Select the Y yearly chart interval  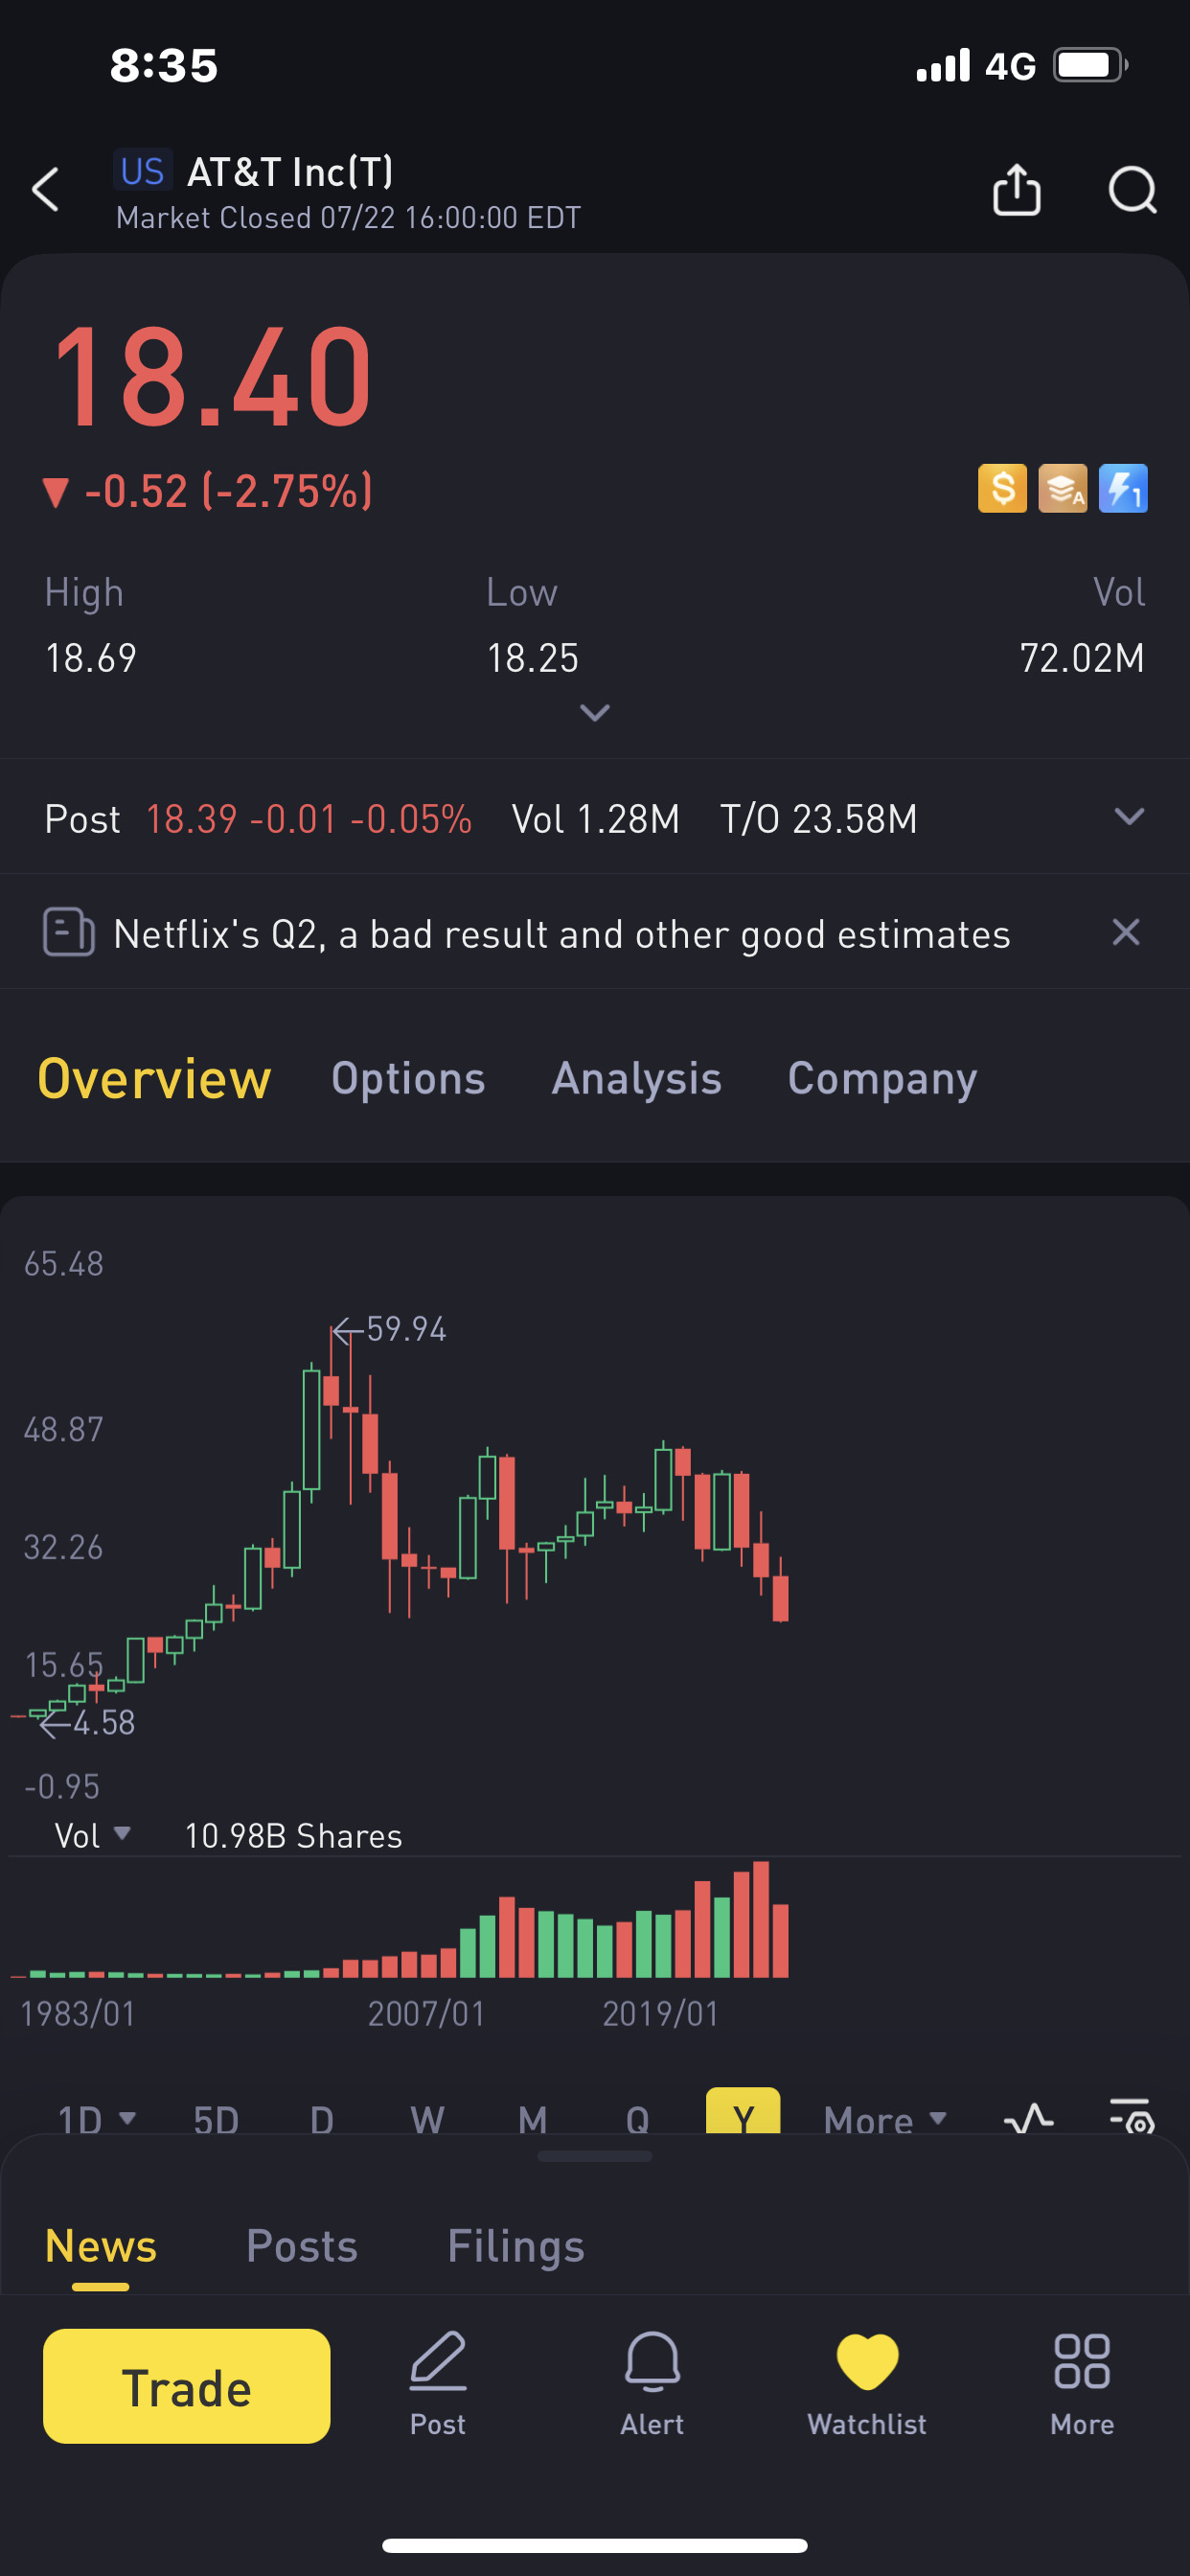(x=743, y=2112)
